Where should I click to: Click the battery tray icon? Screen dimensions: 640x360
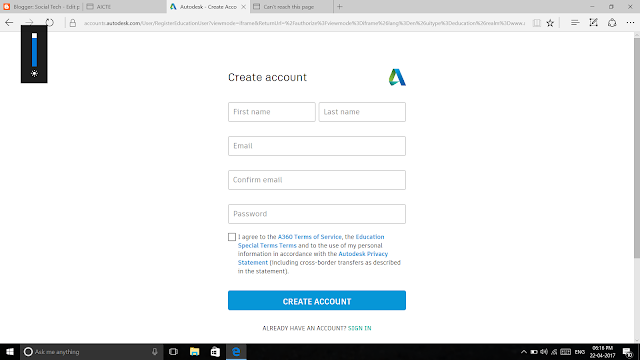534,352
